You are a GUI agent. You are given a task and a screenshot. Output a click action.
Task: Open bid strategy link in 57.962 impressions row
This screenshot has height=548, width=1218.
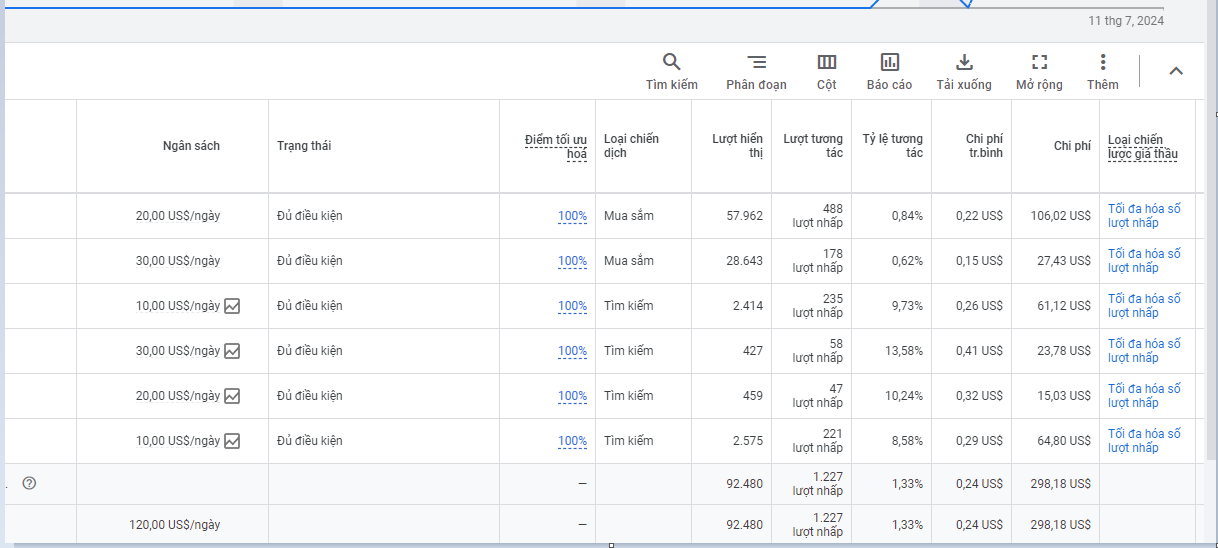click(x=1143, y=216)
